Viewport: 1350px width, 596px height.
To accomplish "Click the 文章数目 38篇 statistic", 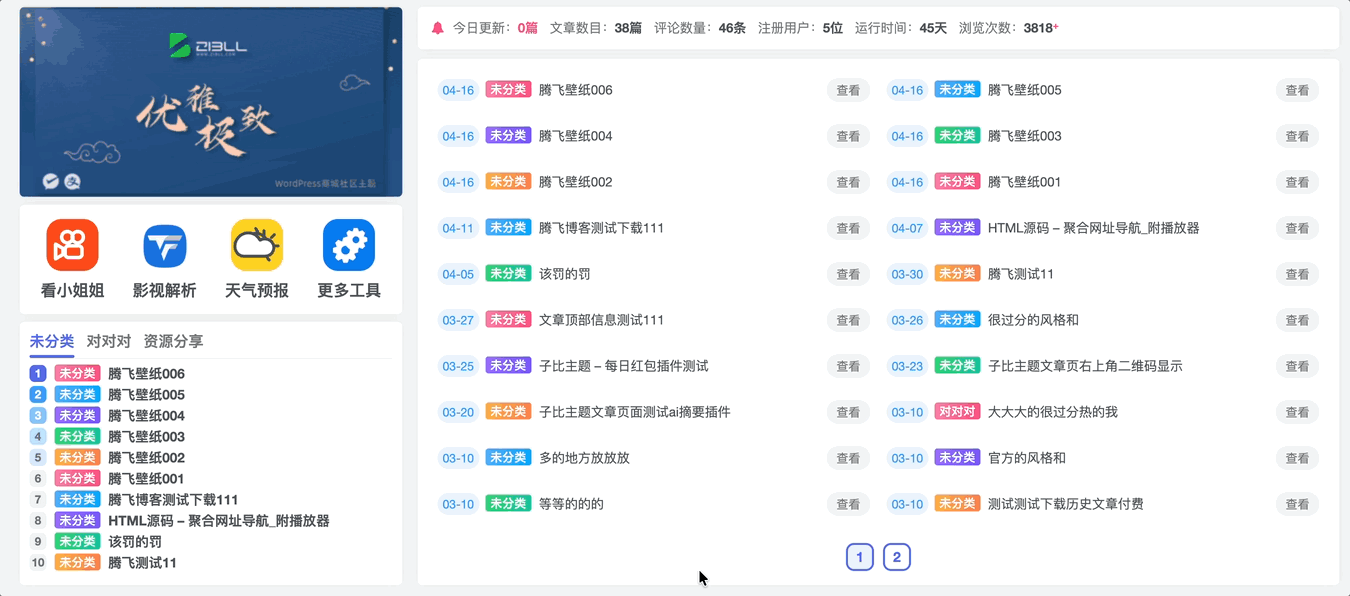I will point(596,28).
